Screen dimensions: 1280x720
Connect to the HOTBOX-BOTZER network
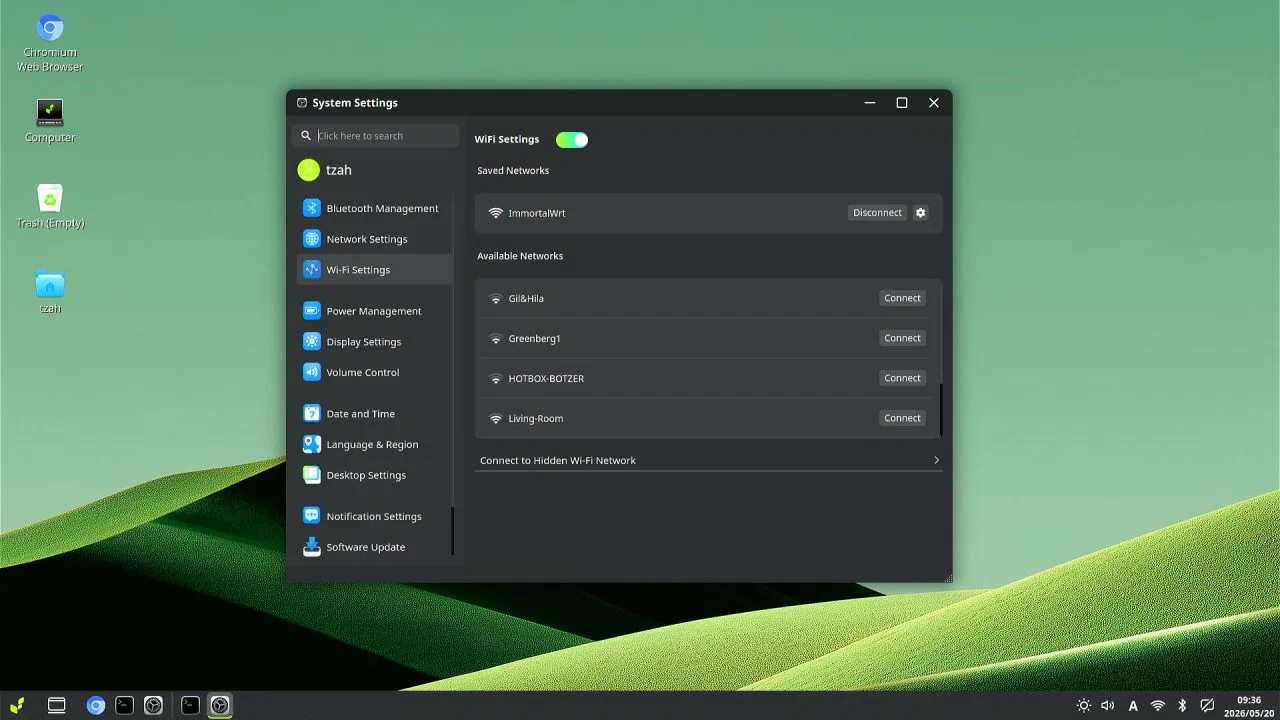tap(902, 378)
